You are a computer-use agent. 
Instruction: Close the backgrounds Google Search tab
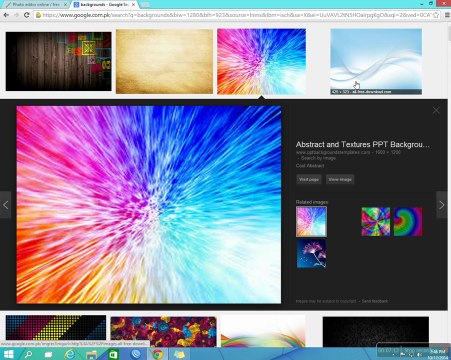pos(134,5)
